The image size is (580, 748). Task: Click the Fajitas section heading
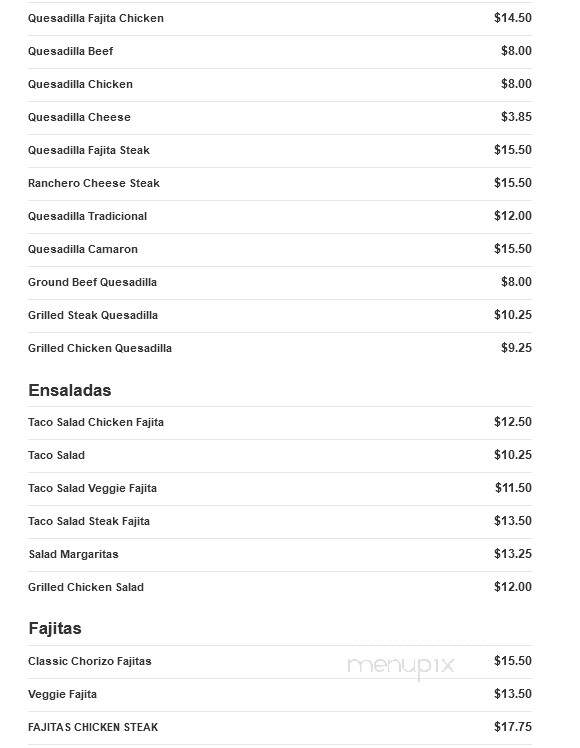point(55,628)
